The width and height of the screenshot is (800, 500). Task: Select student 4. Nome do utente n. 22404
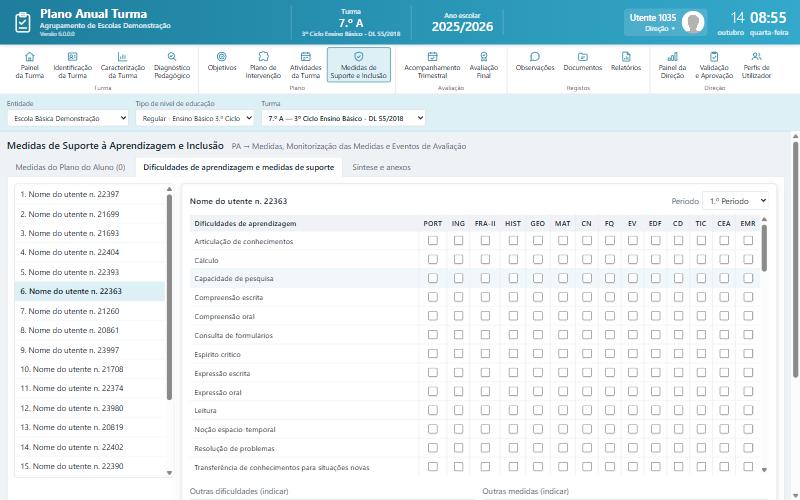(x=89, y=253)
